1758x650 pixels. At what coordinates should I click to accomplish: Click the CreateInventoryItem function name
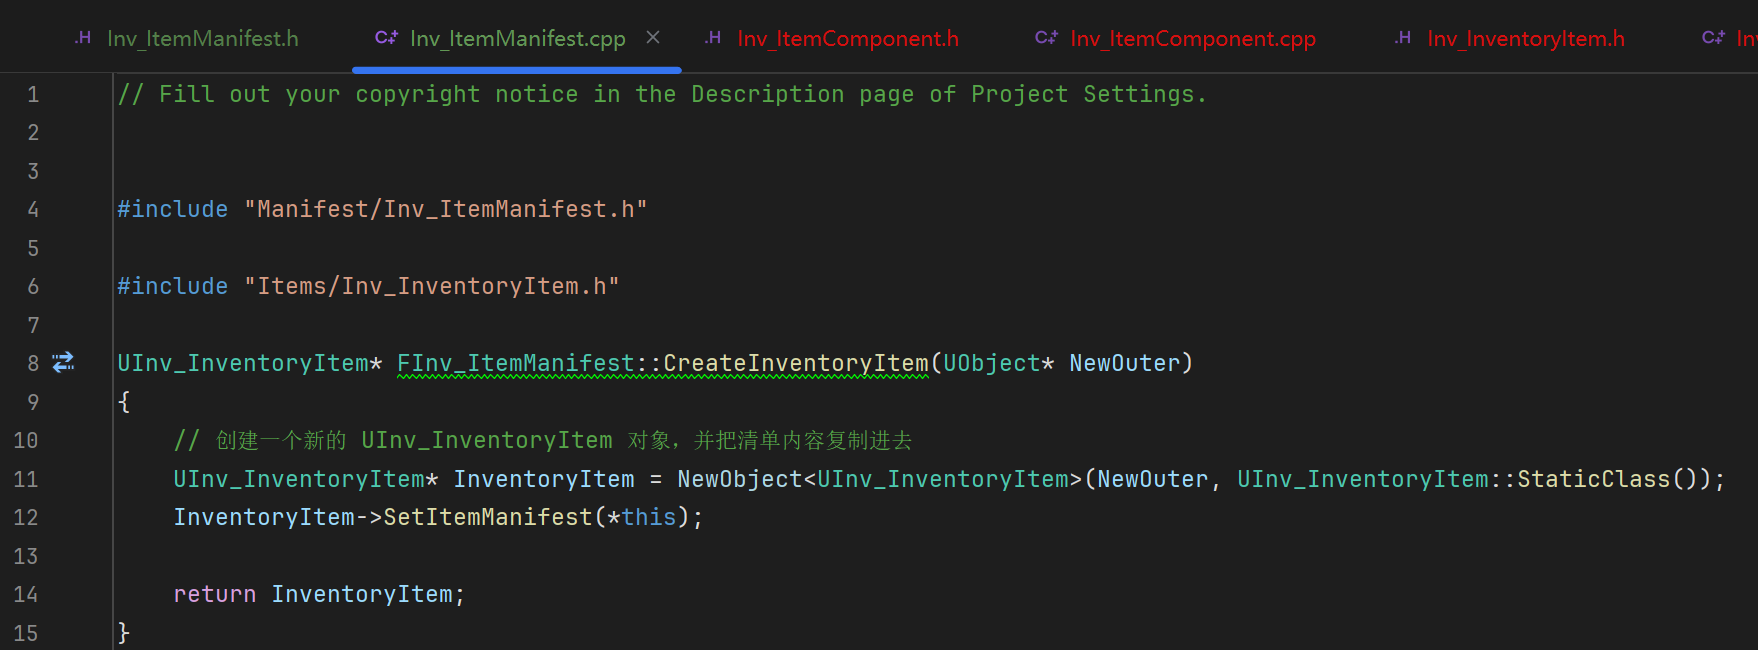click(x=796, y=363)
